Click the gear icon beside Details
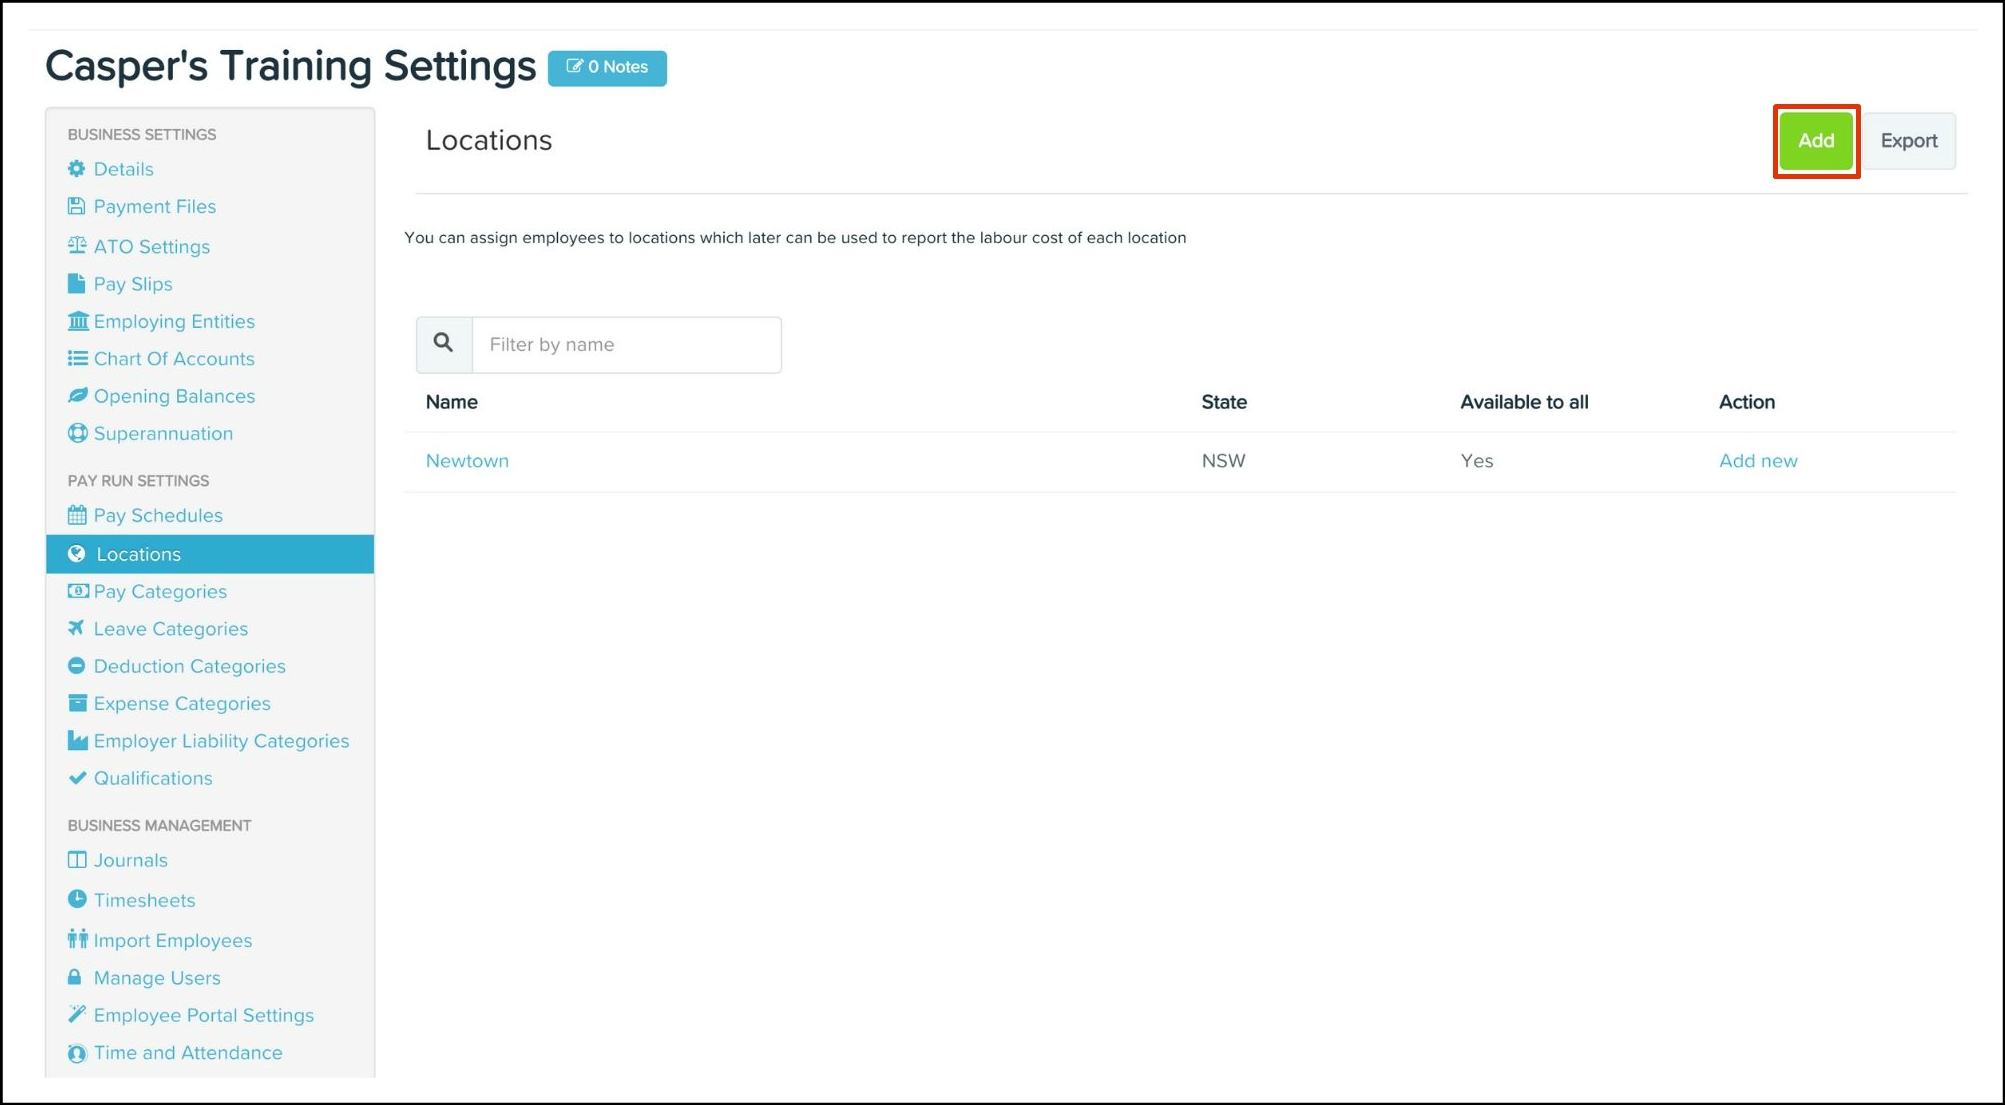Viewport: 2005px width, 1105px height. pos(76,169)
